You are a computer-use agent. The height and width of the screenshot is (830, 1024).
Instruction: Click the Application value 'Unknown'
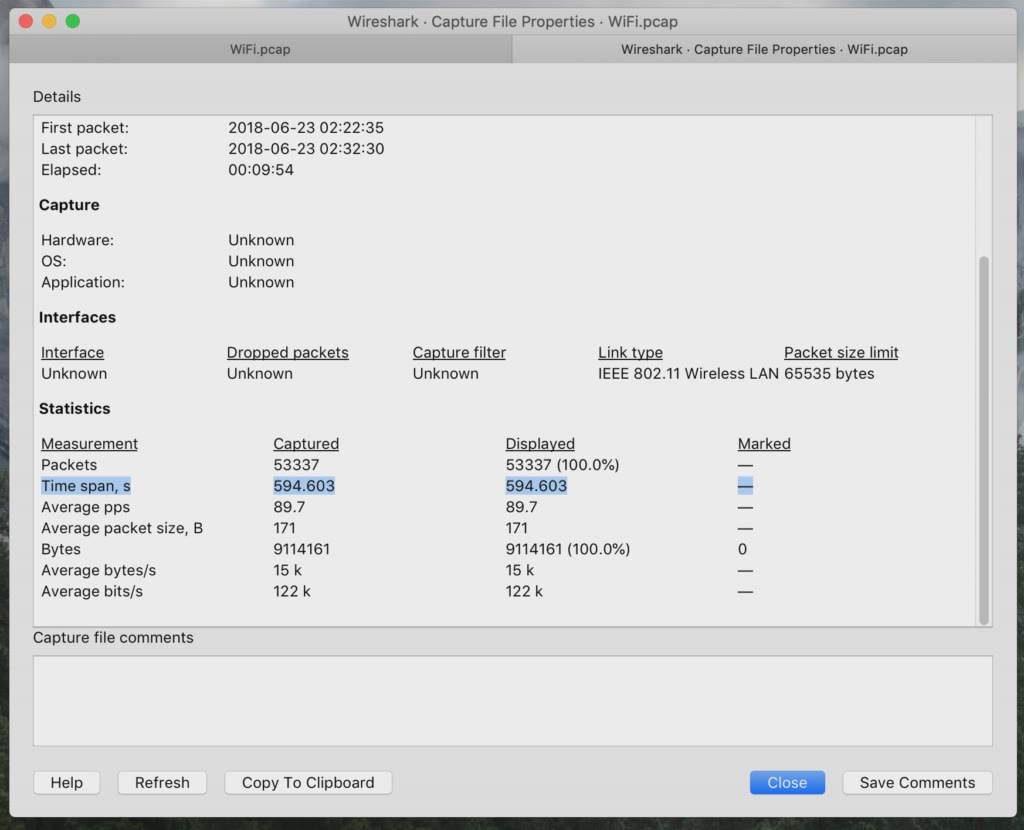pos(261,282)
